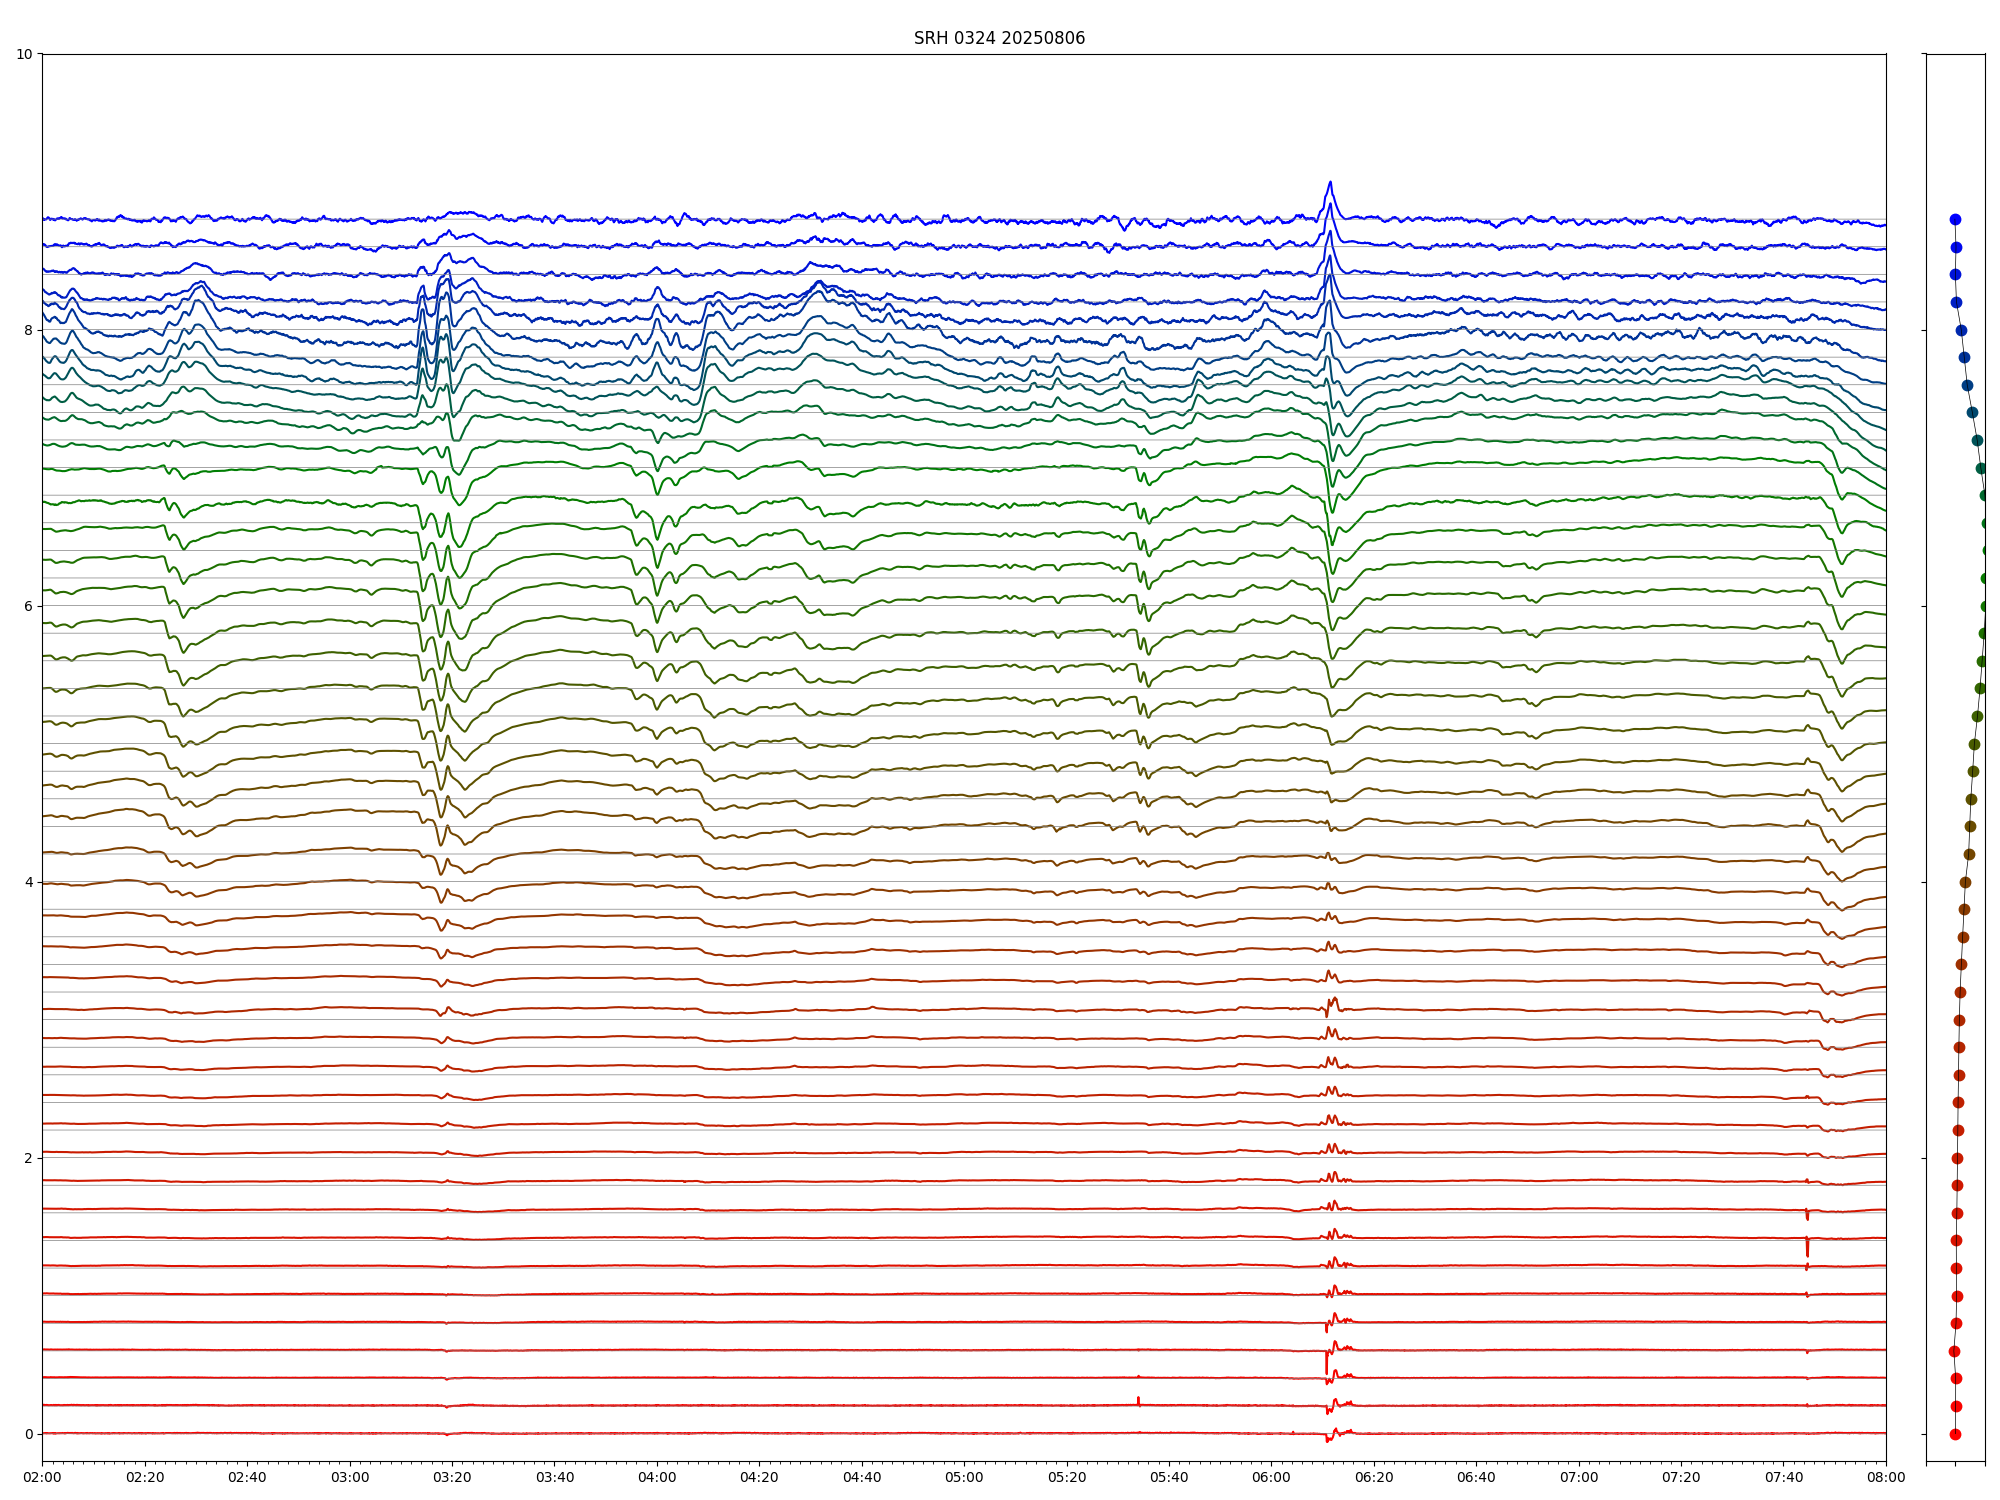This screenshot has width=2000, height=1500.
Task: Click the topmost blue dot in right panel
Action: pos(1955,219)
